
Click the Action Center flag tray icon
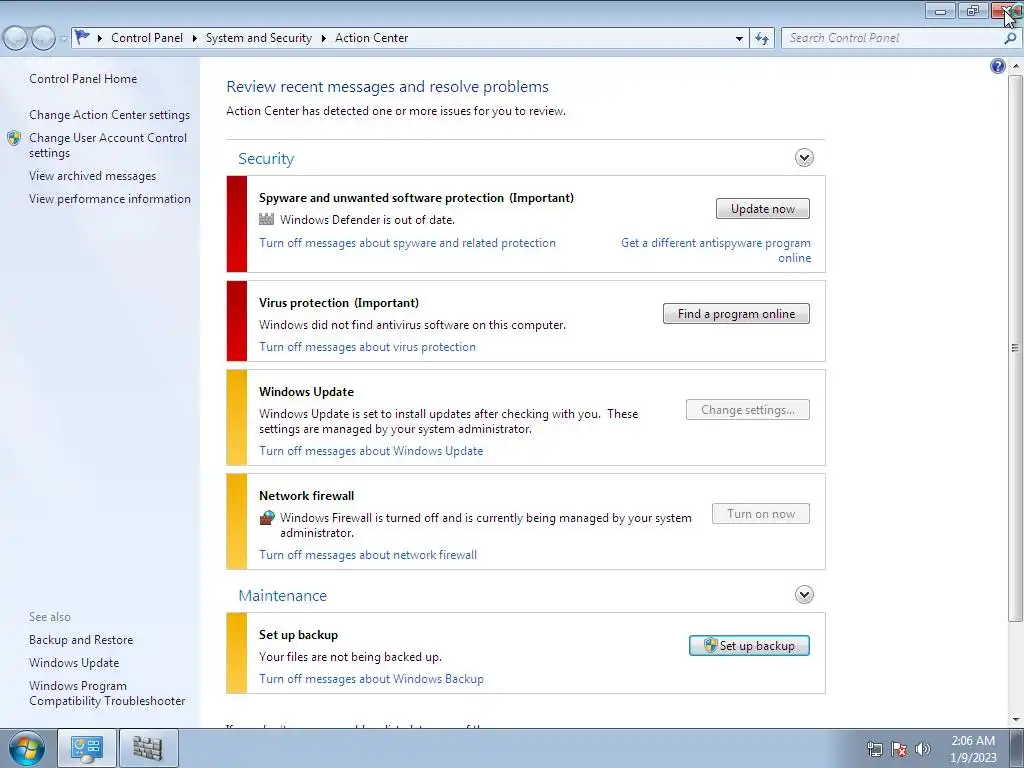coord(899,749)
